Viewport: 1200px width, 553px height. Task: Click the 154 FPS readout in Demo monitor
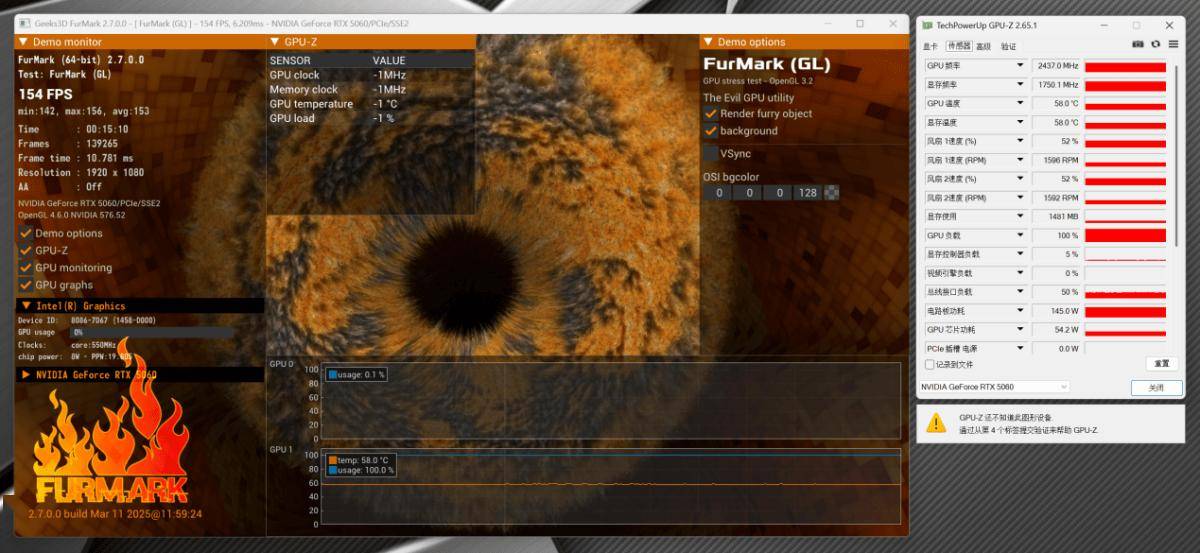coord(47,94)
